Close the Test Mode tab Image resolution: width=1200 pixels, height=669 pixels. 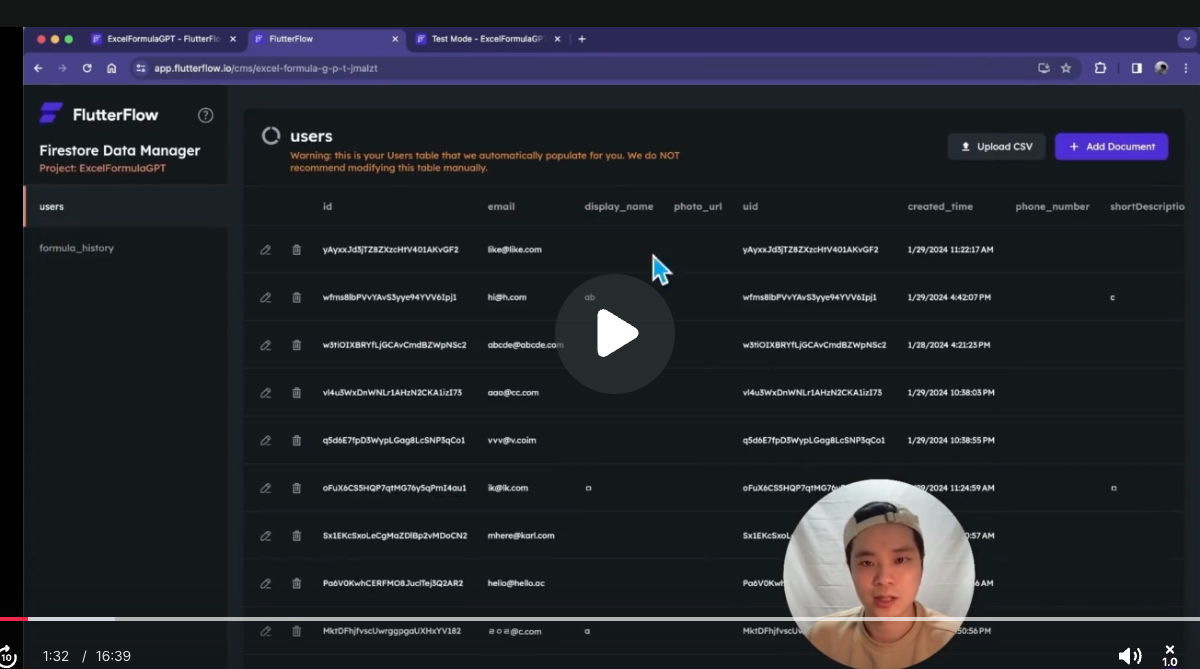pyautogui.click(x=559, y=39)
